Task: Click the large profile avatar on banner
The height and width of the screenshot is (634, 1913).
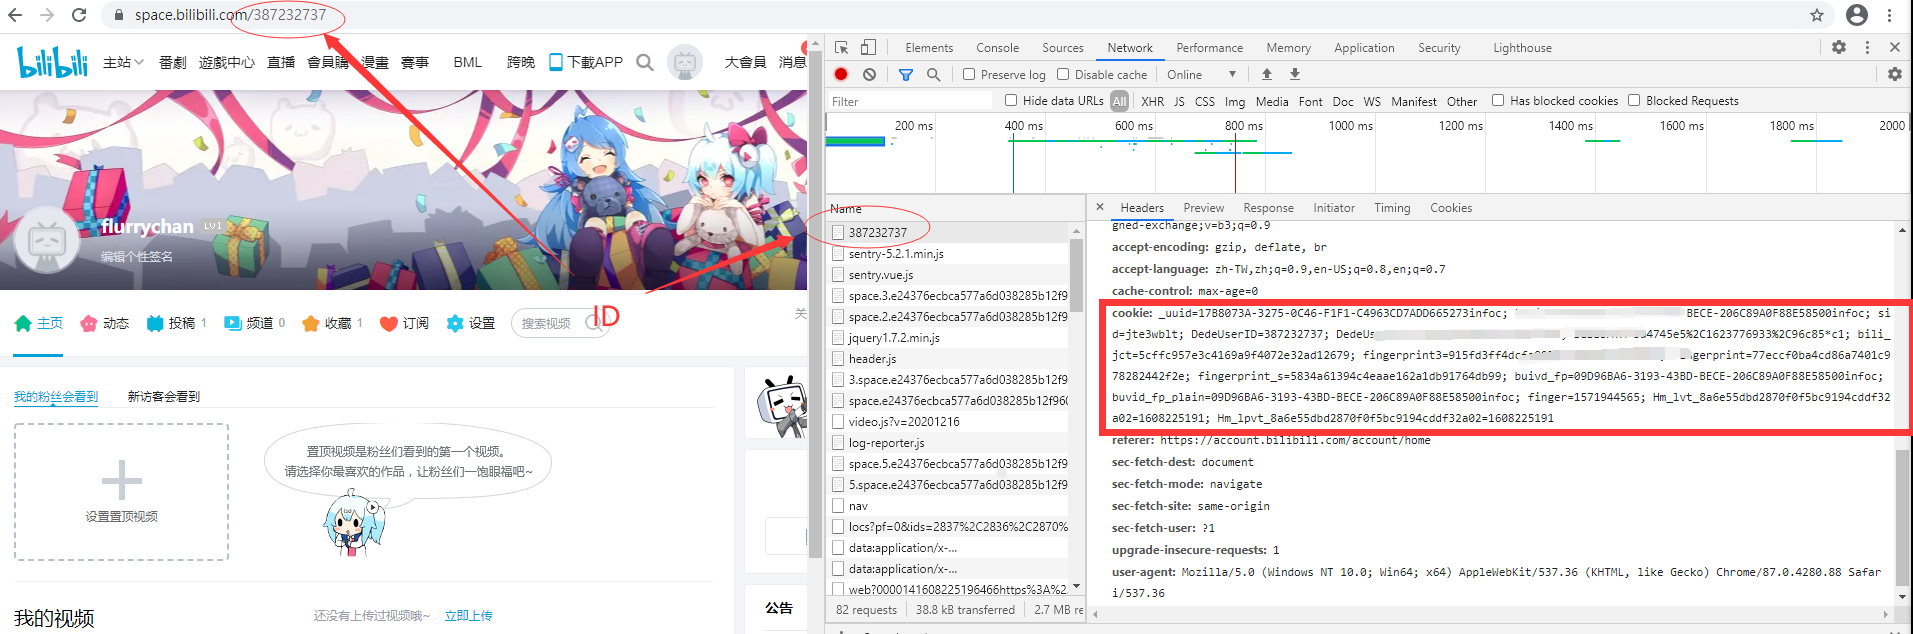Action: coord(47,241)
